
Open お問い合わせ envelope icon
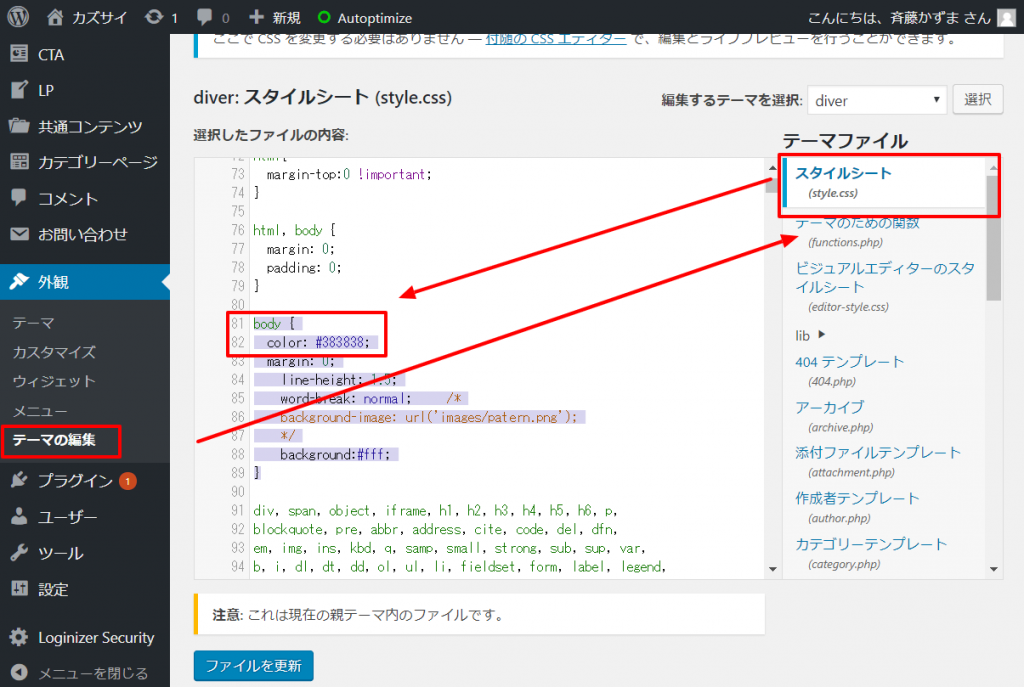coord(21,234)
